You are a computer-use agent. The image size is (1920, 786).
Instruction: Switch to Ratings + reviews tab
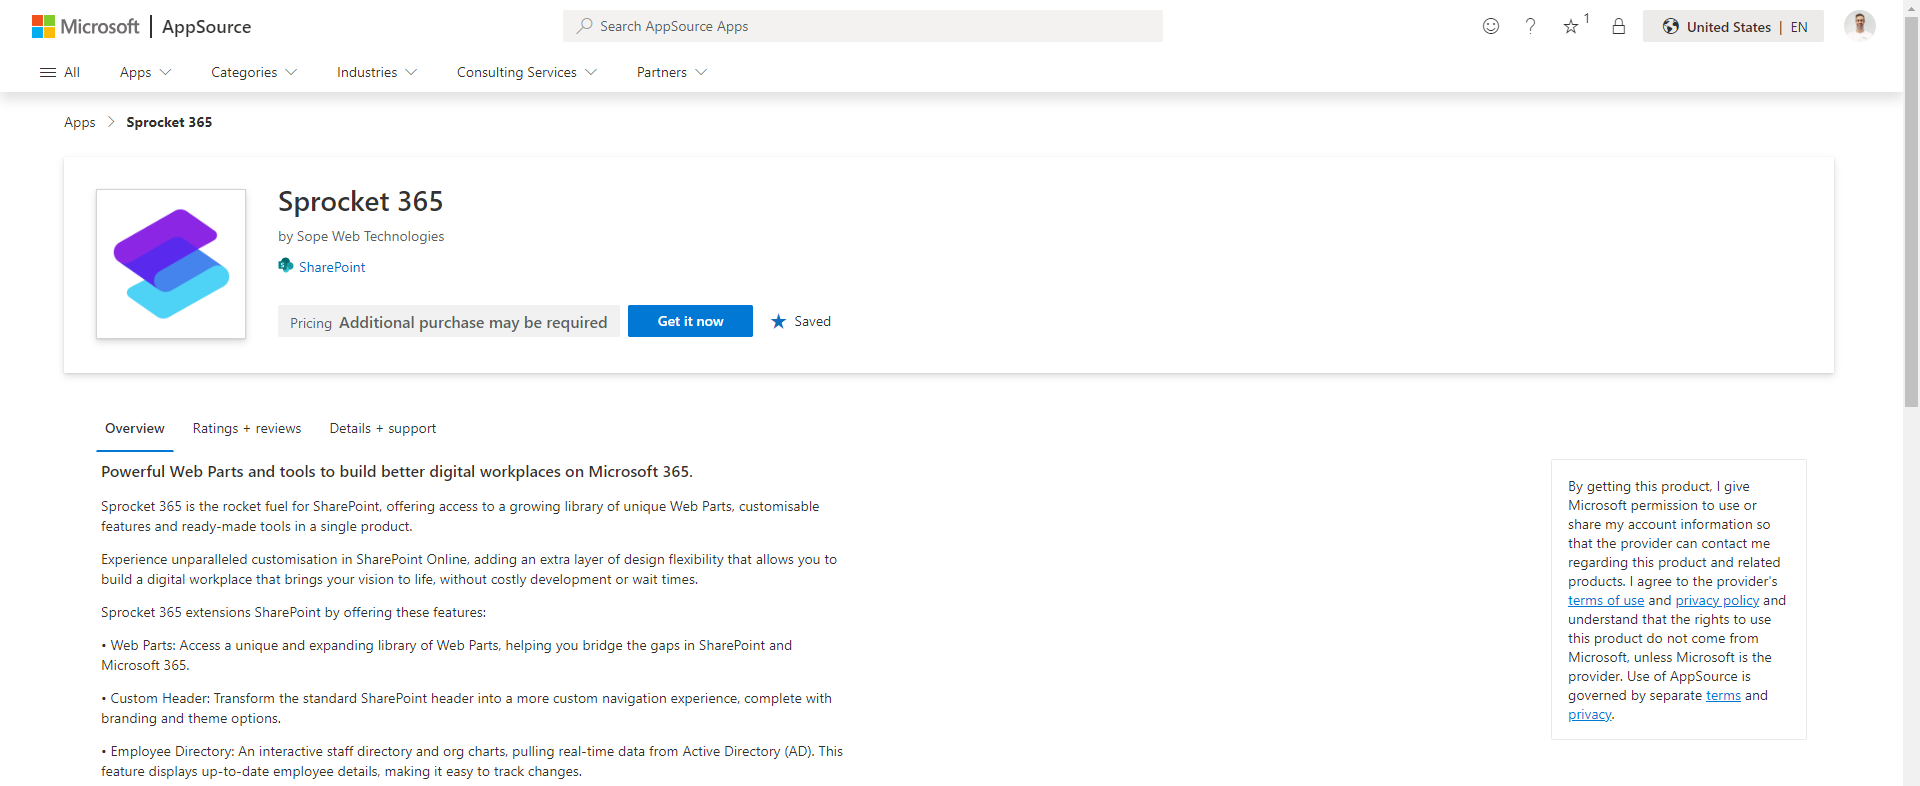pos(247,428)
